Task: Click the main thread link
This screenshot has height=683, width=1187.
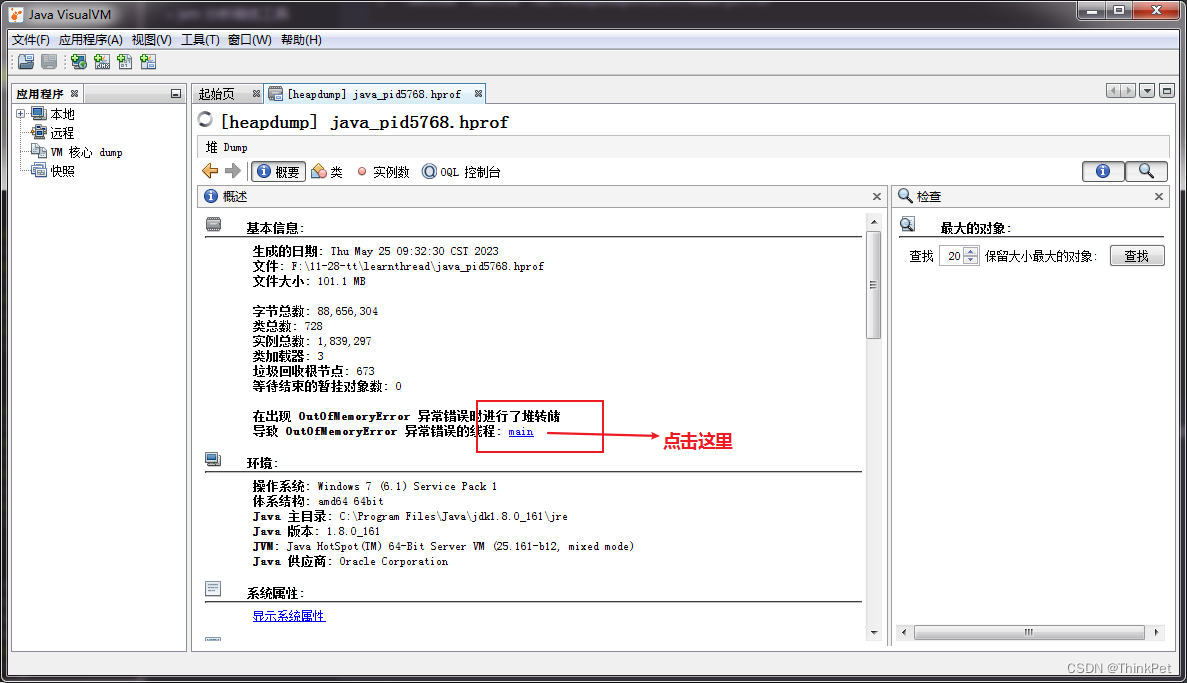Action: (520, 432)
